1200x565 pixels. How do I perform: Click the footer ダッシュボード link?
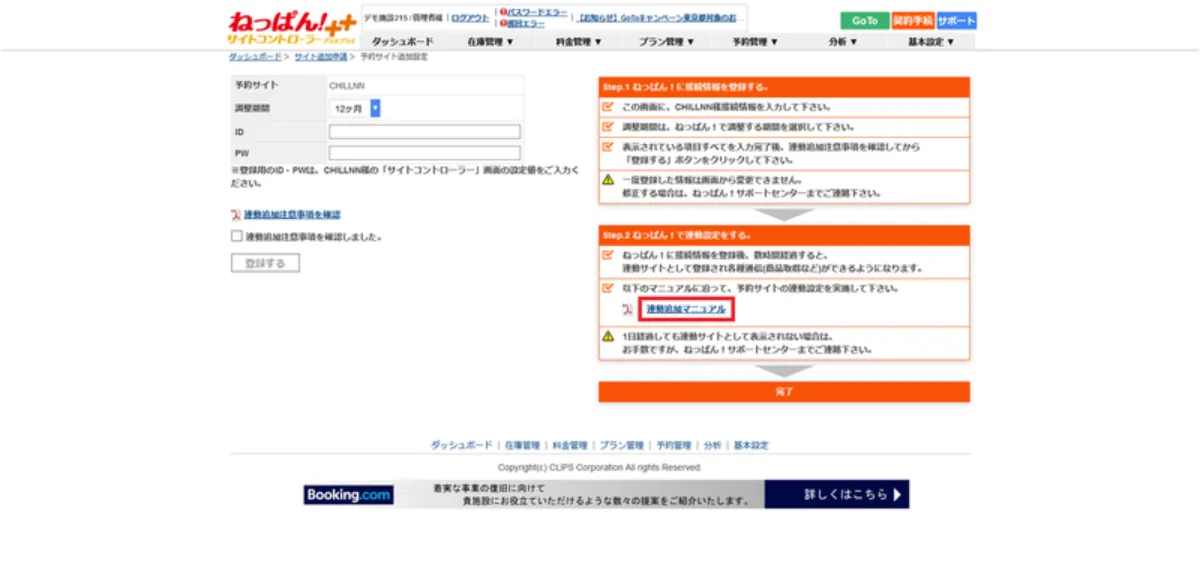(x=462, y=445)
